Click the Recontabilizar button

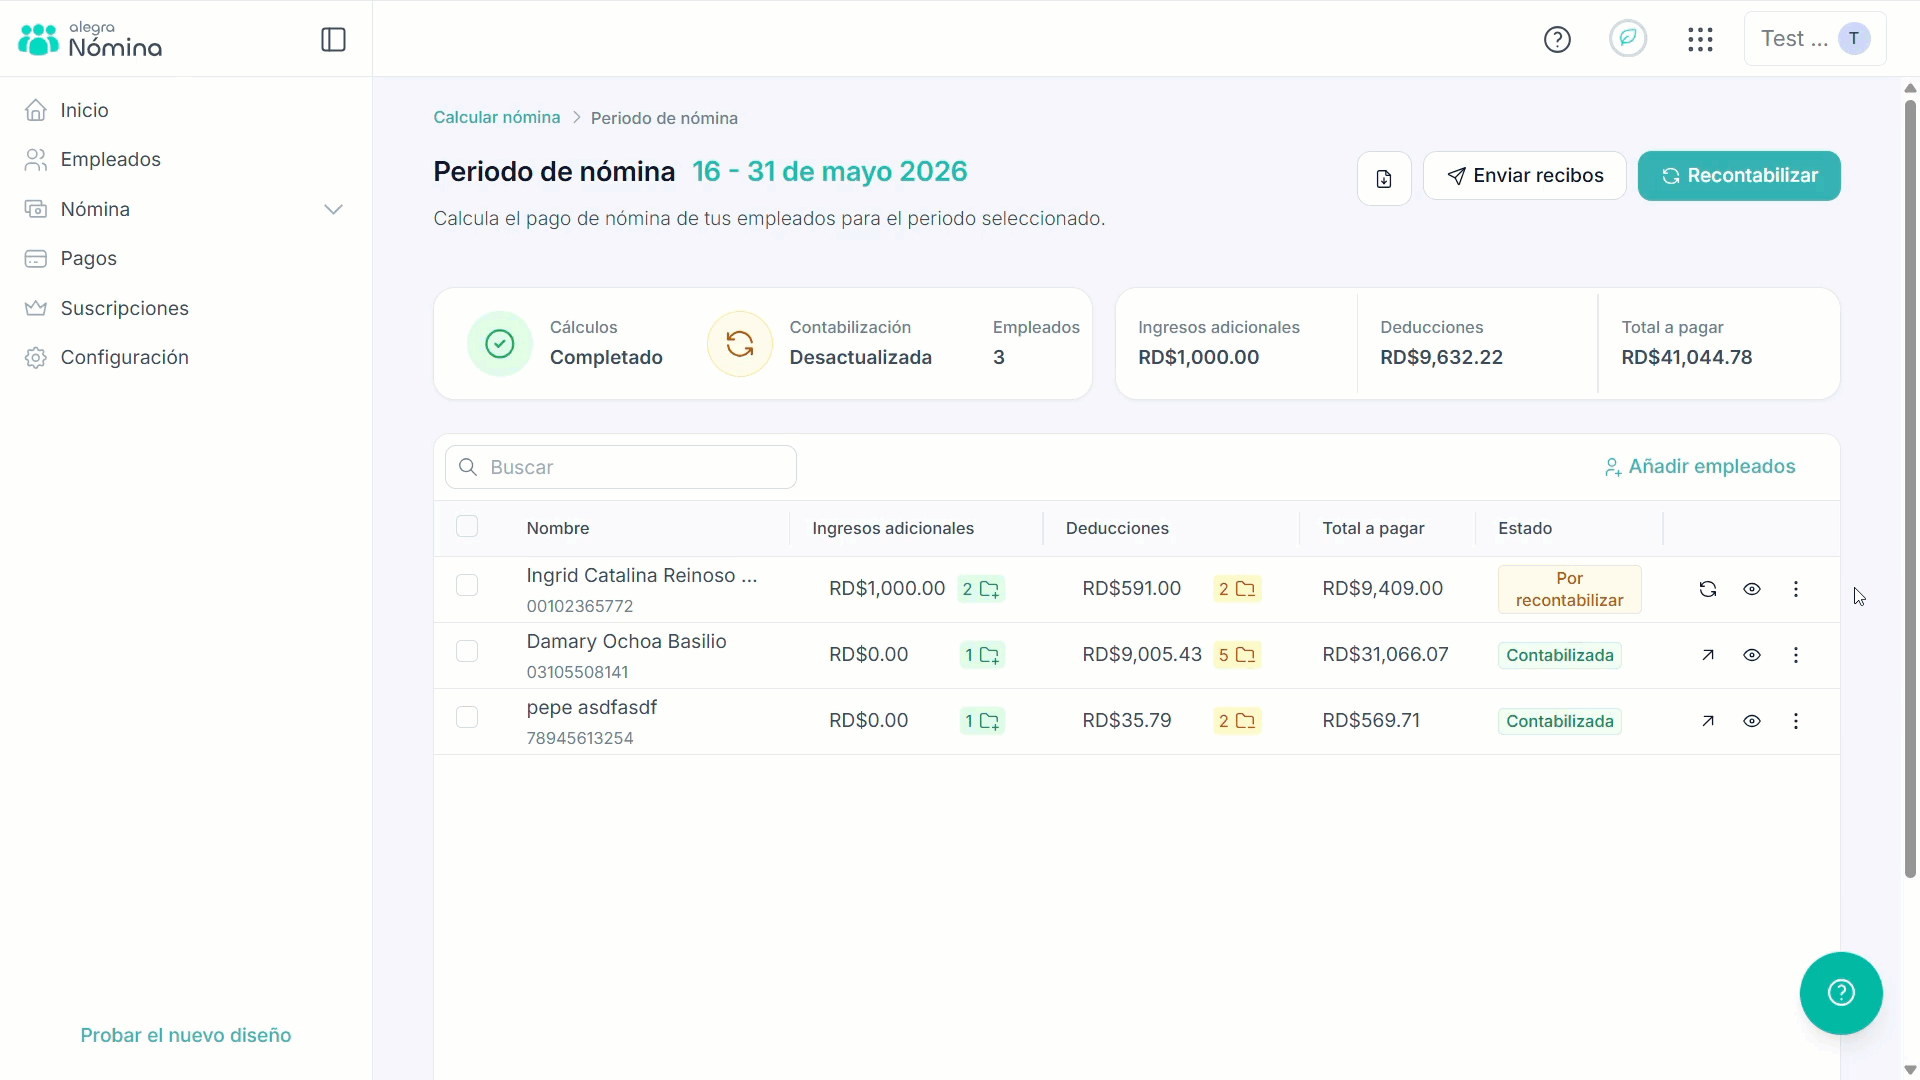pyautogui.click(x=1739, y=176)
